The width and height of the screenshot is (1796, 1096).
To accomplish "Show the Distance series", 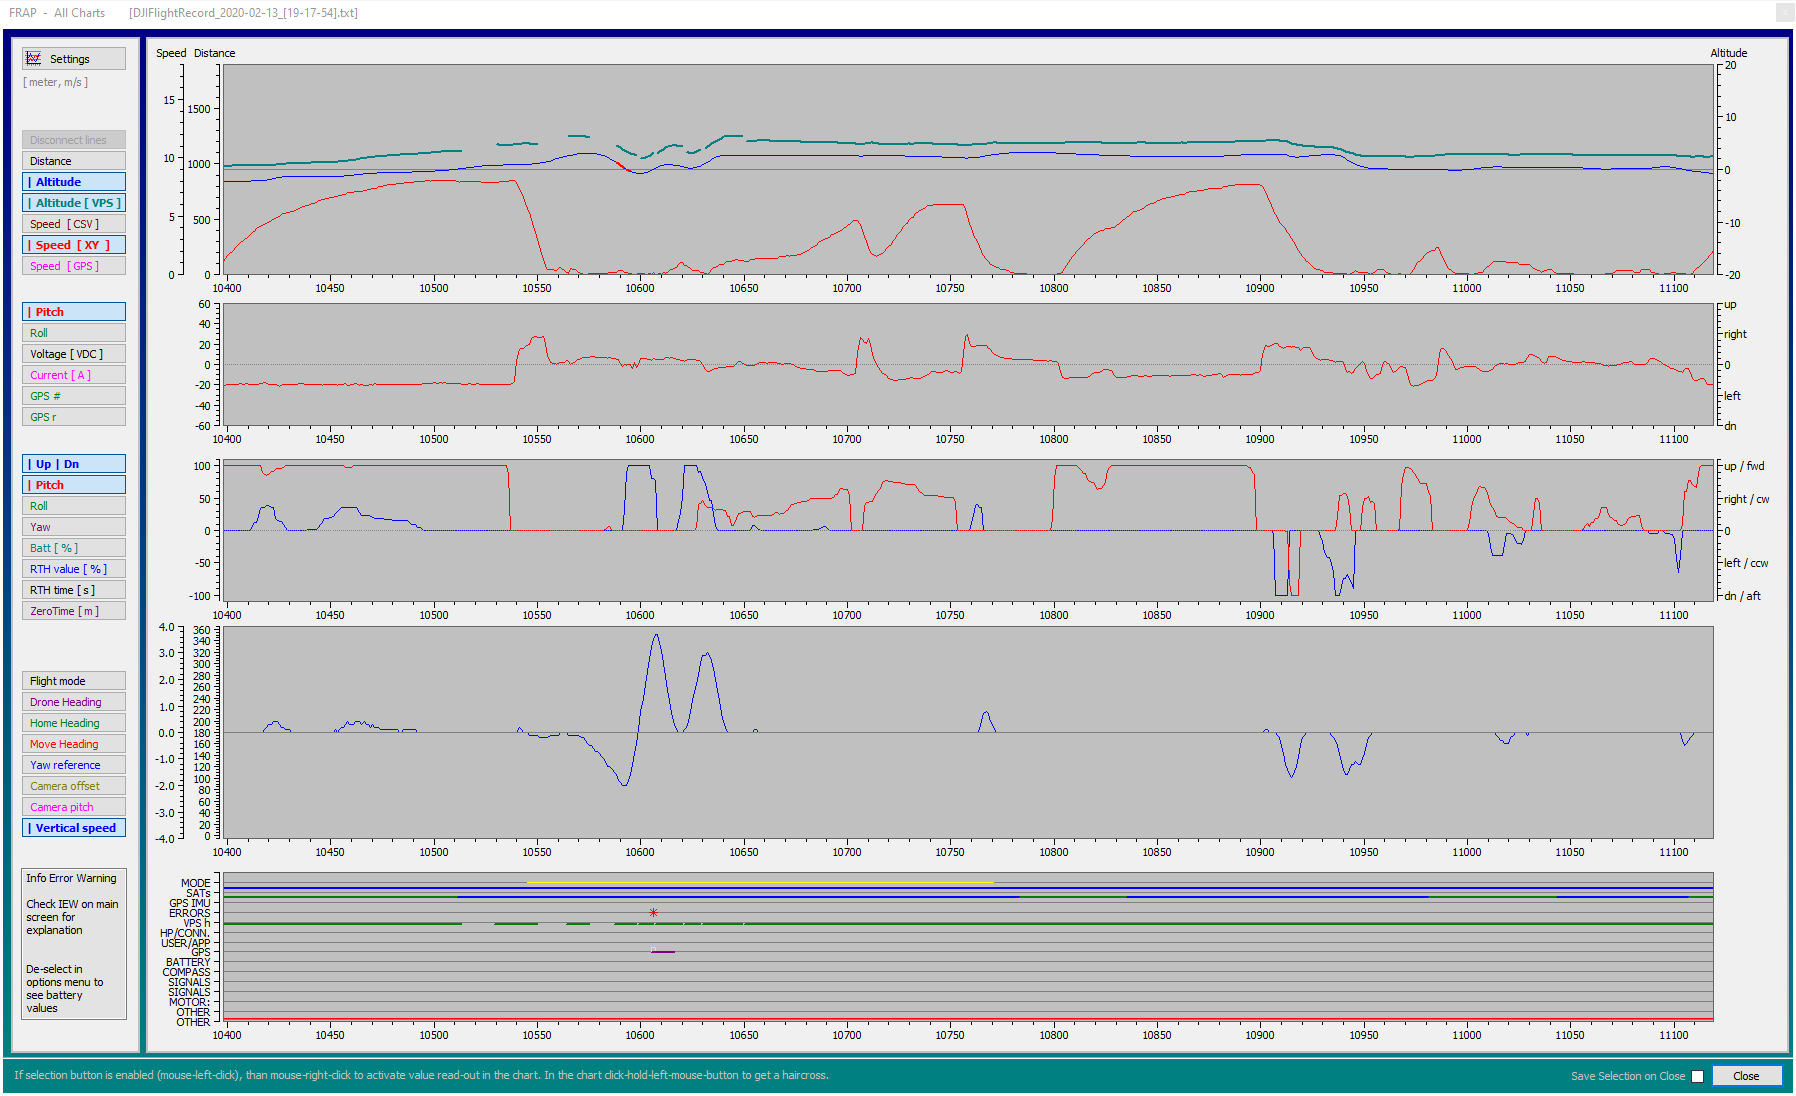I will pyautogui.click(x=74, y=161).
